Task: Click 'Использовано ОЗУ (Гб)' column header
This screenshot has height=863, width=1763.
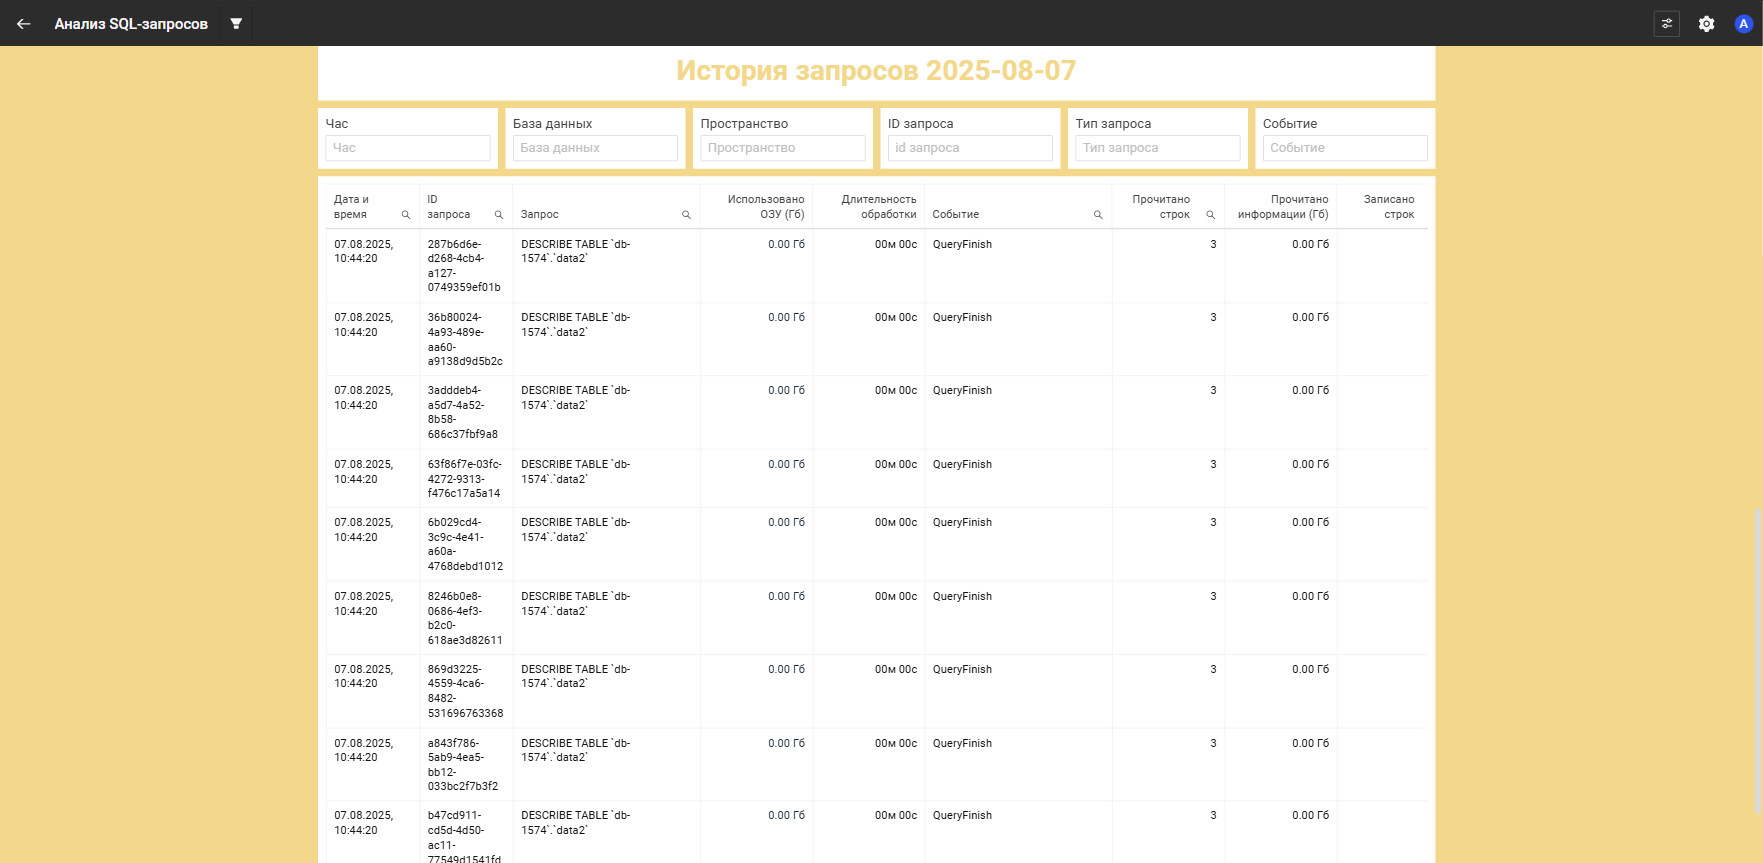Action: coord(765,207)
